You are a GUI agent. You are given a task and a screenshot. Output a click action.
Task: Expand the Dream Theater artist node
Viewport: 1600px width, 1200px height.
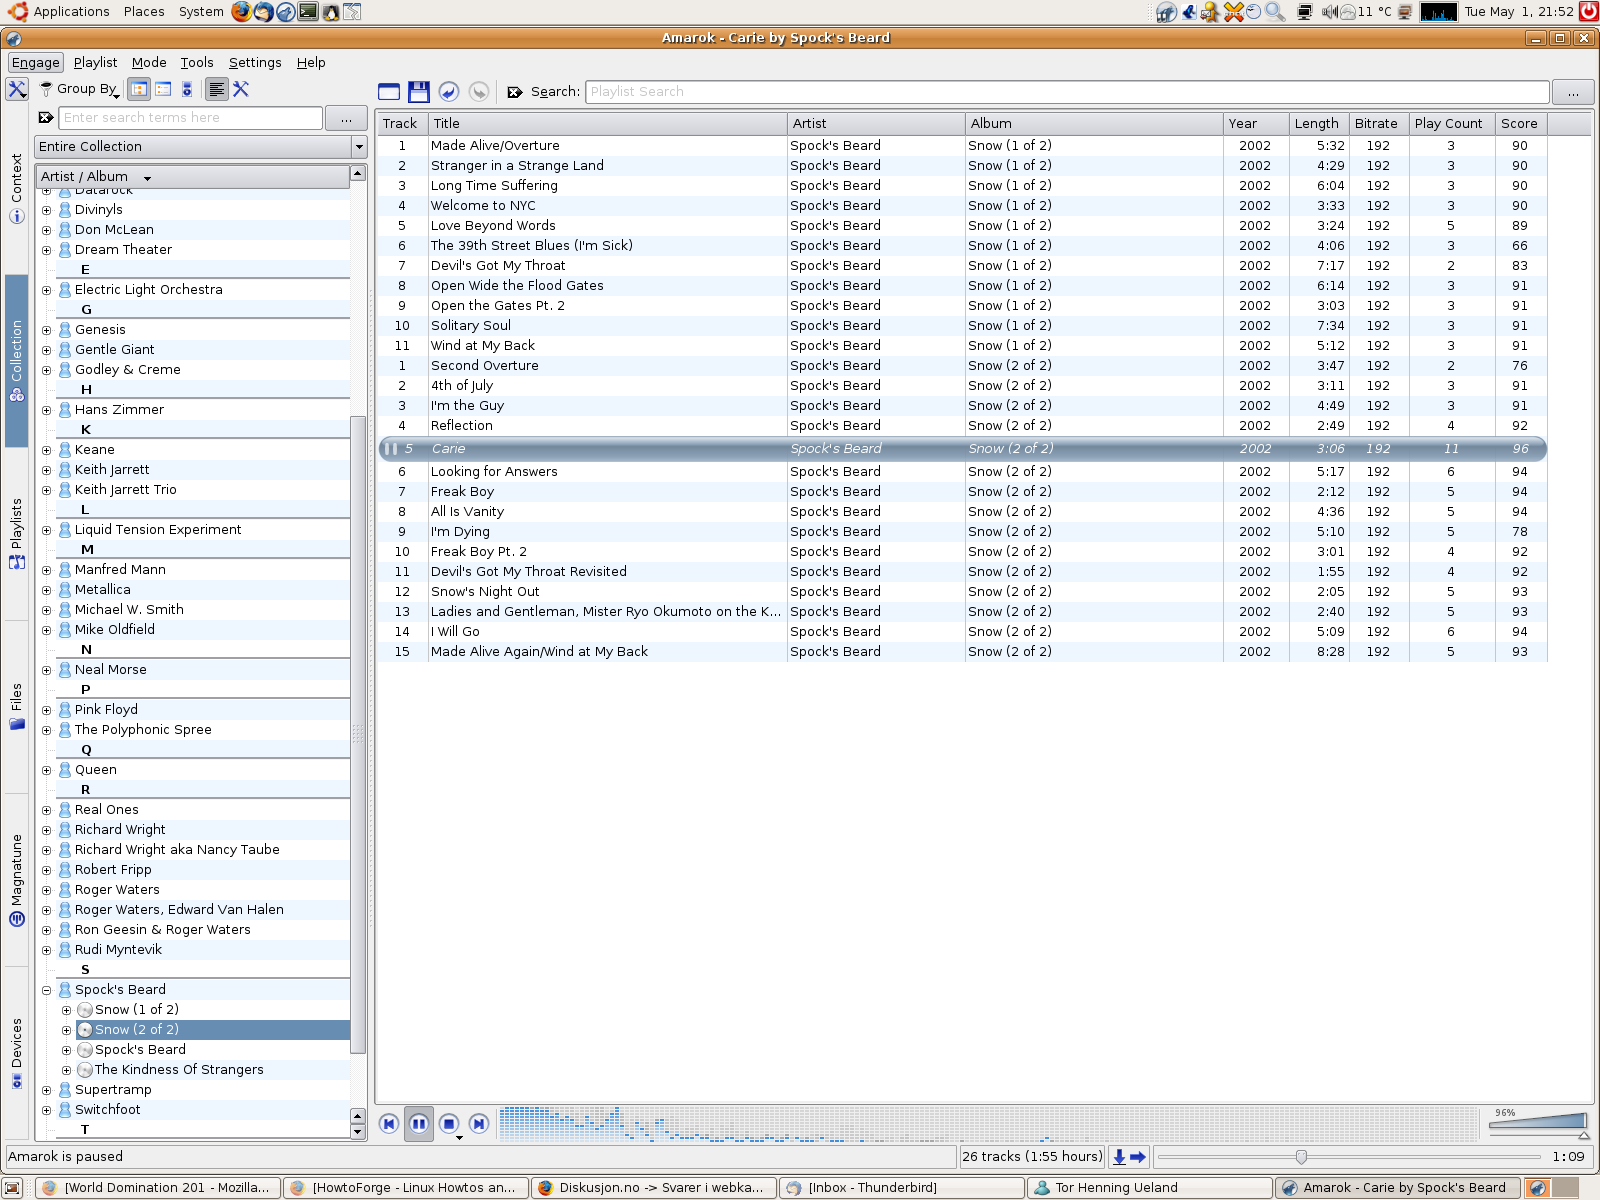click(x=46, y=250)
